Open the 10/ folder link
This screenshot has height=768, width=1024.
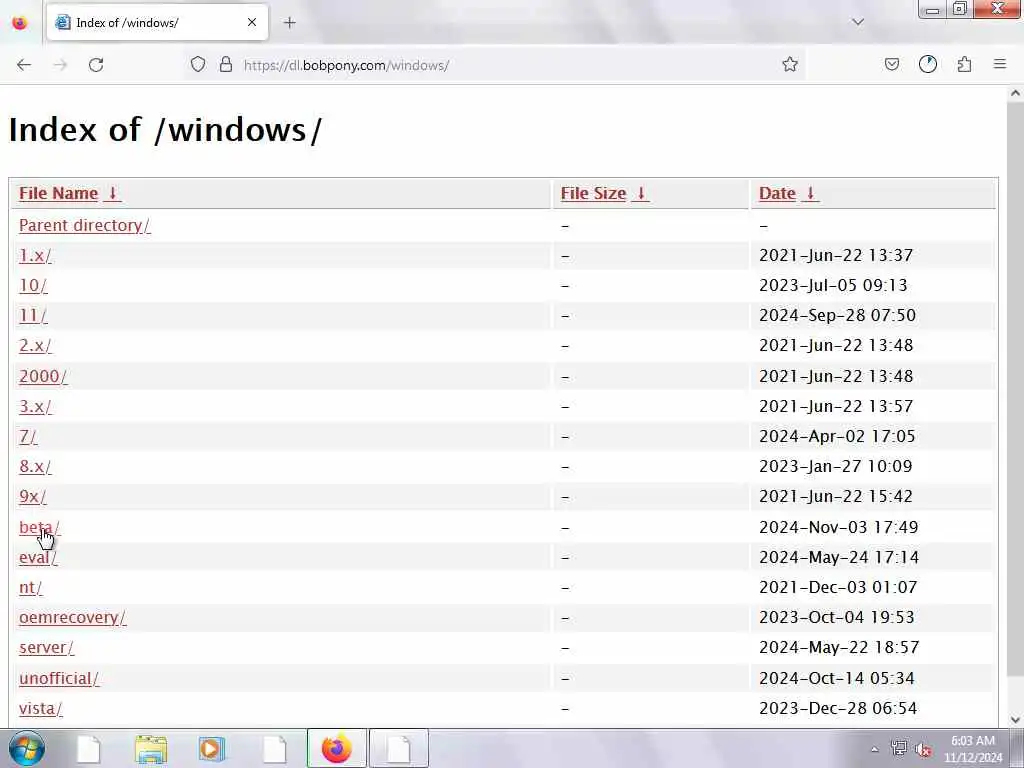pos(33,285)
